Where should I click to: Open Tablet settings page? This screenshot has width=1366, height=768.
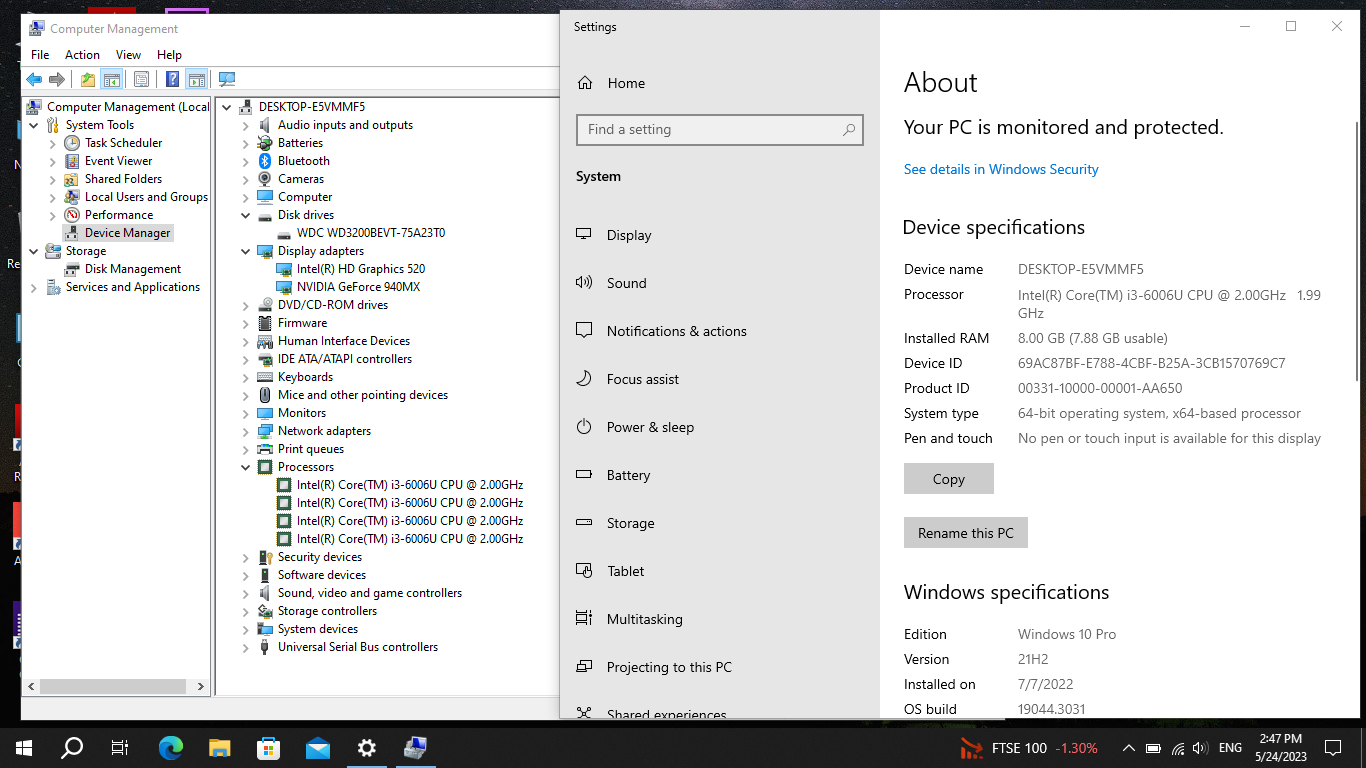[610, 571]
